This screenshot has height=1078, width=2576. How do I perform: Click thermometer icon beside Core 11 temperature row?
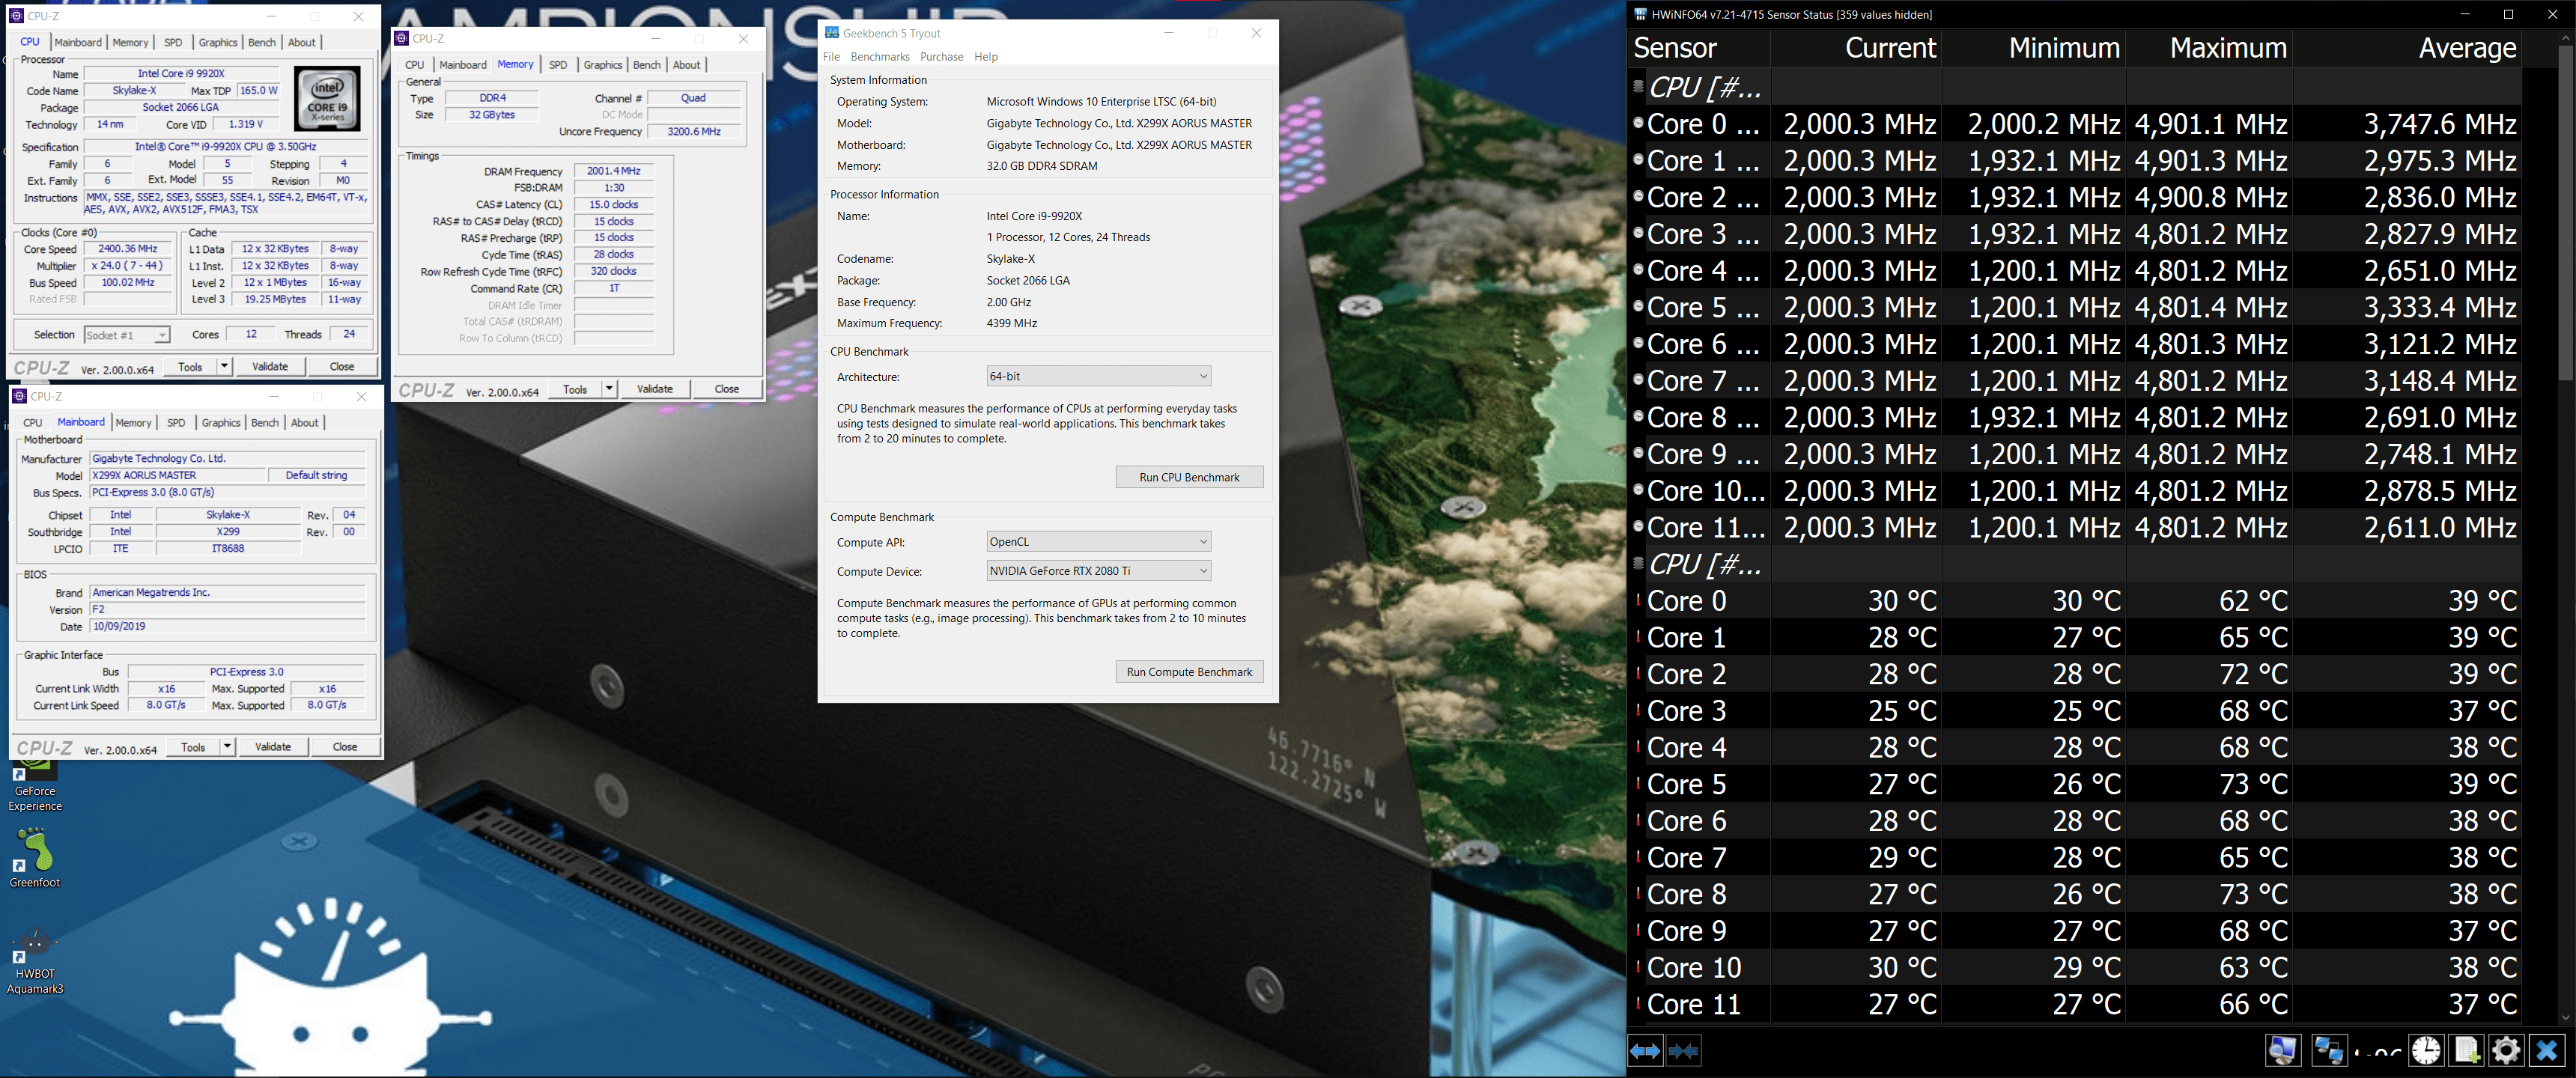(1638, 1003)
